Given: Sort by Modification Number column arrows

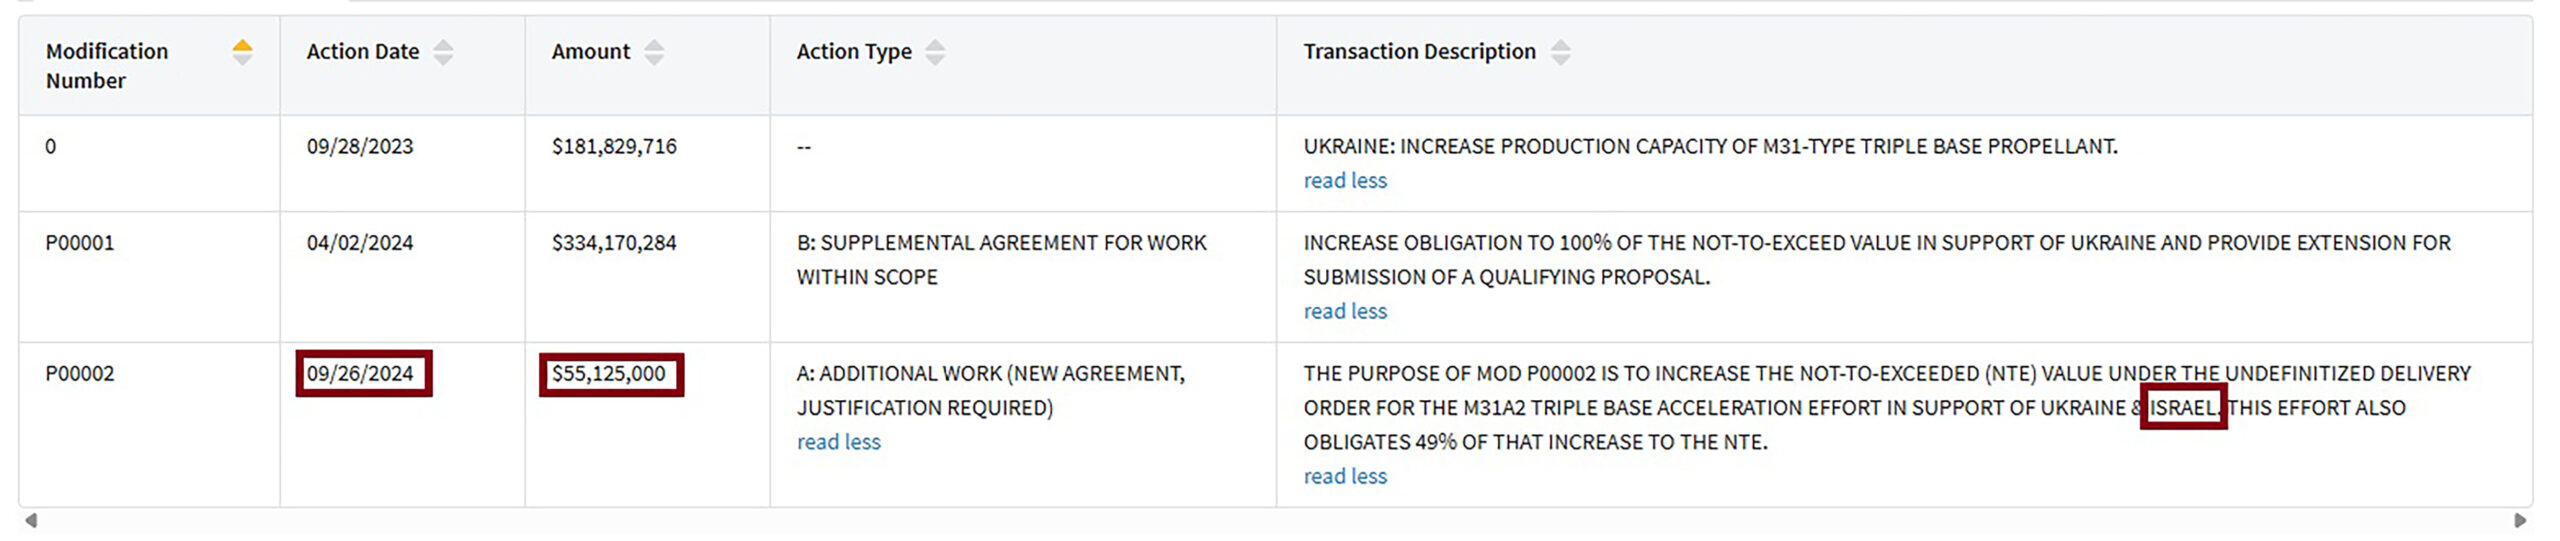Looking at the screenshot, I should pyautogui.click(x=242, y=52).
